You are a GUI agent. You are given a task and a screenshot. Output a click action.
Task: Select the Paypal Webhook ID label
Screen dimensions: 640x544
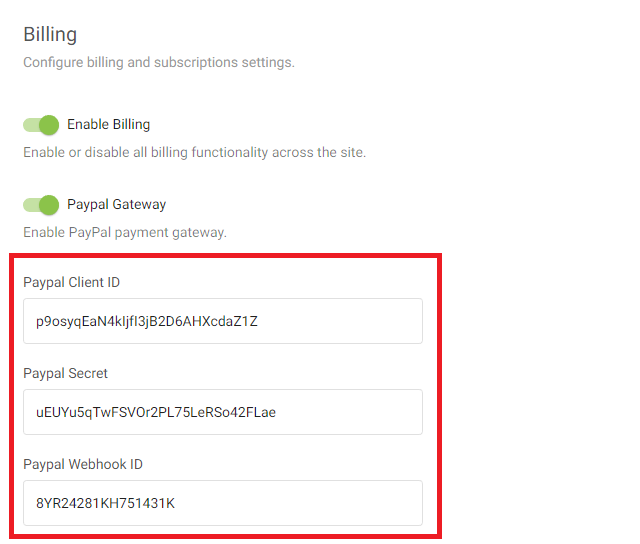pos(83,464)
